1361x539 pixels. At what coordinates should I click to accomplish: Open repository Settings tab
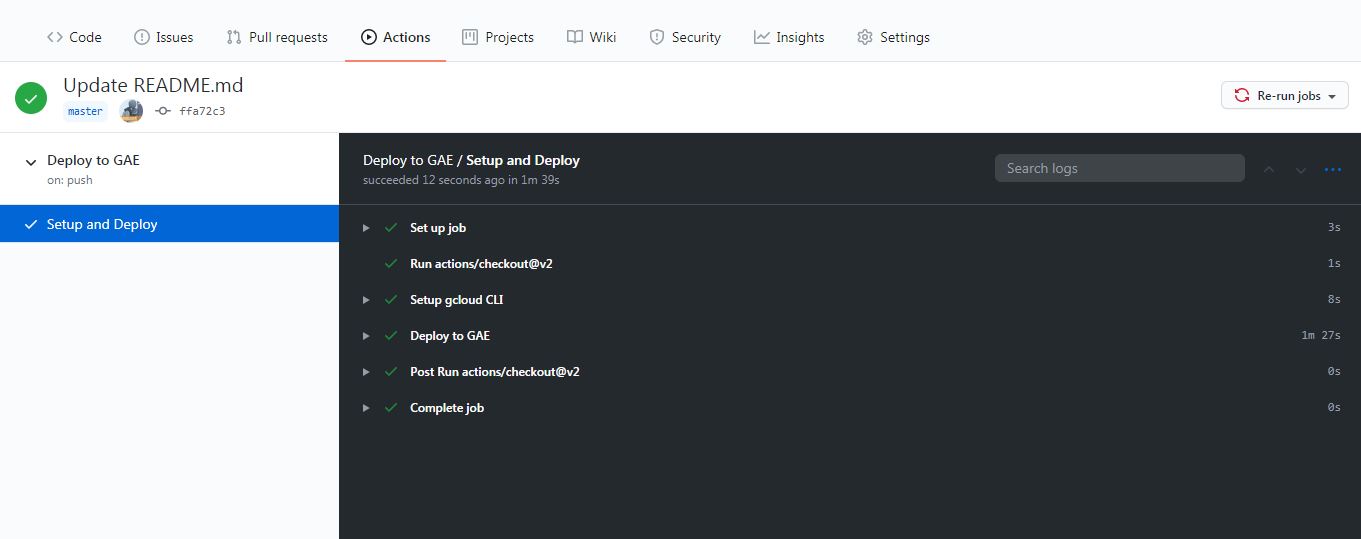[x=893, y=37]
